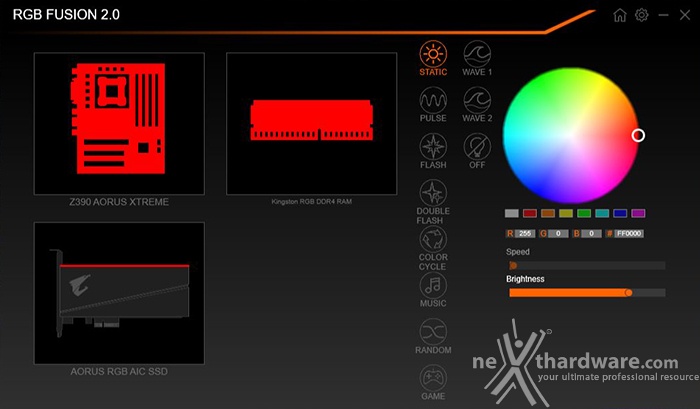Click the hex code field FF0000
The image size is (700, 409).
629,234
